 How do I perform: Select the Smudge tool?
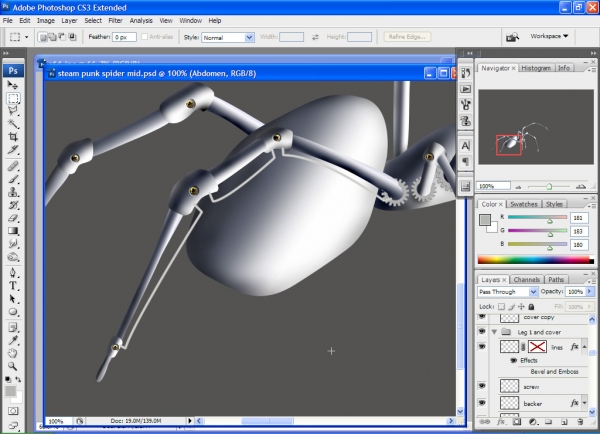tap(13, 243)
